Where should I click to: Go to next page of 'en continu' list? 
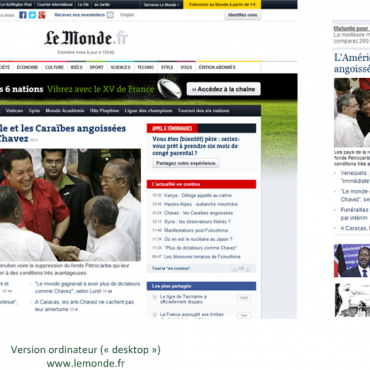(x=248, y=268)
